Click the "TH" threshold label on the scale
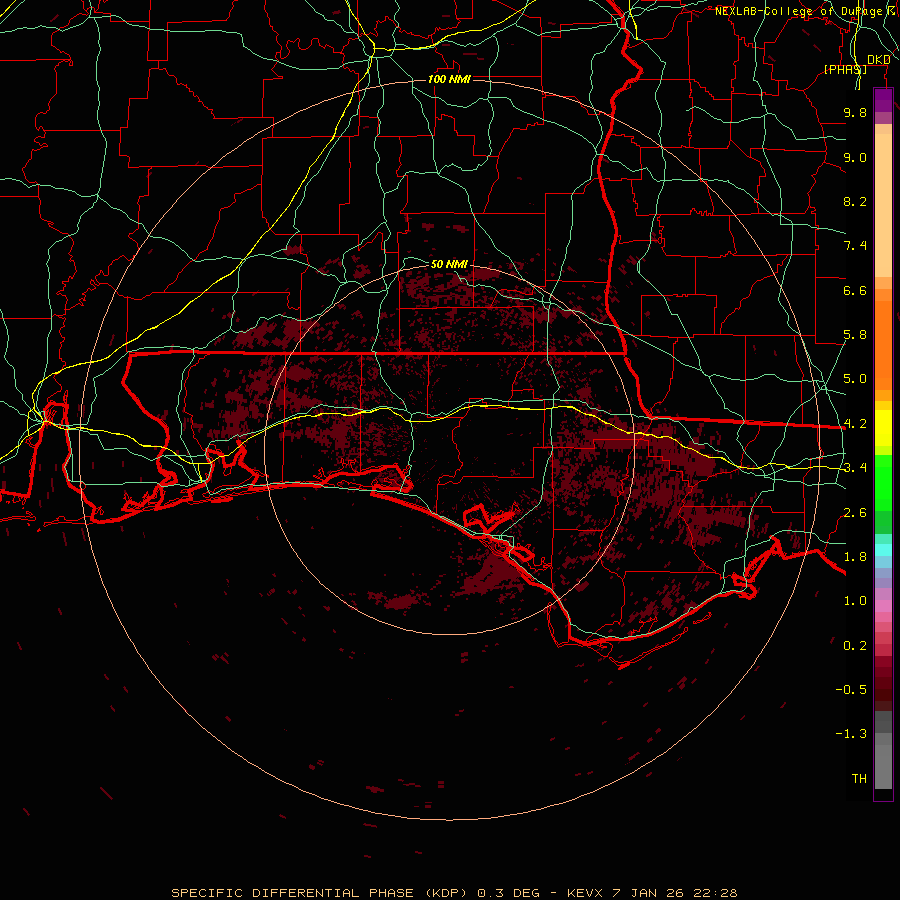900x900 pixels. 859,779
